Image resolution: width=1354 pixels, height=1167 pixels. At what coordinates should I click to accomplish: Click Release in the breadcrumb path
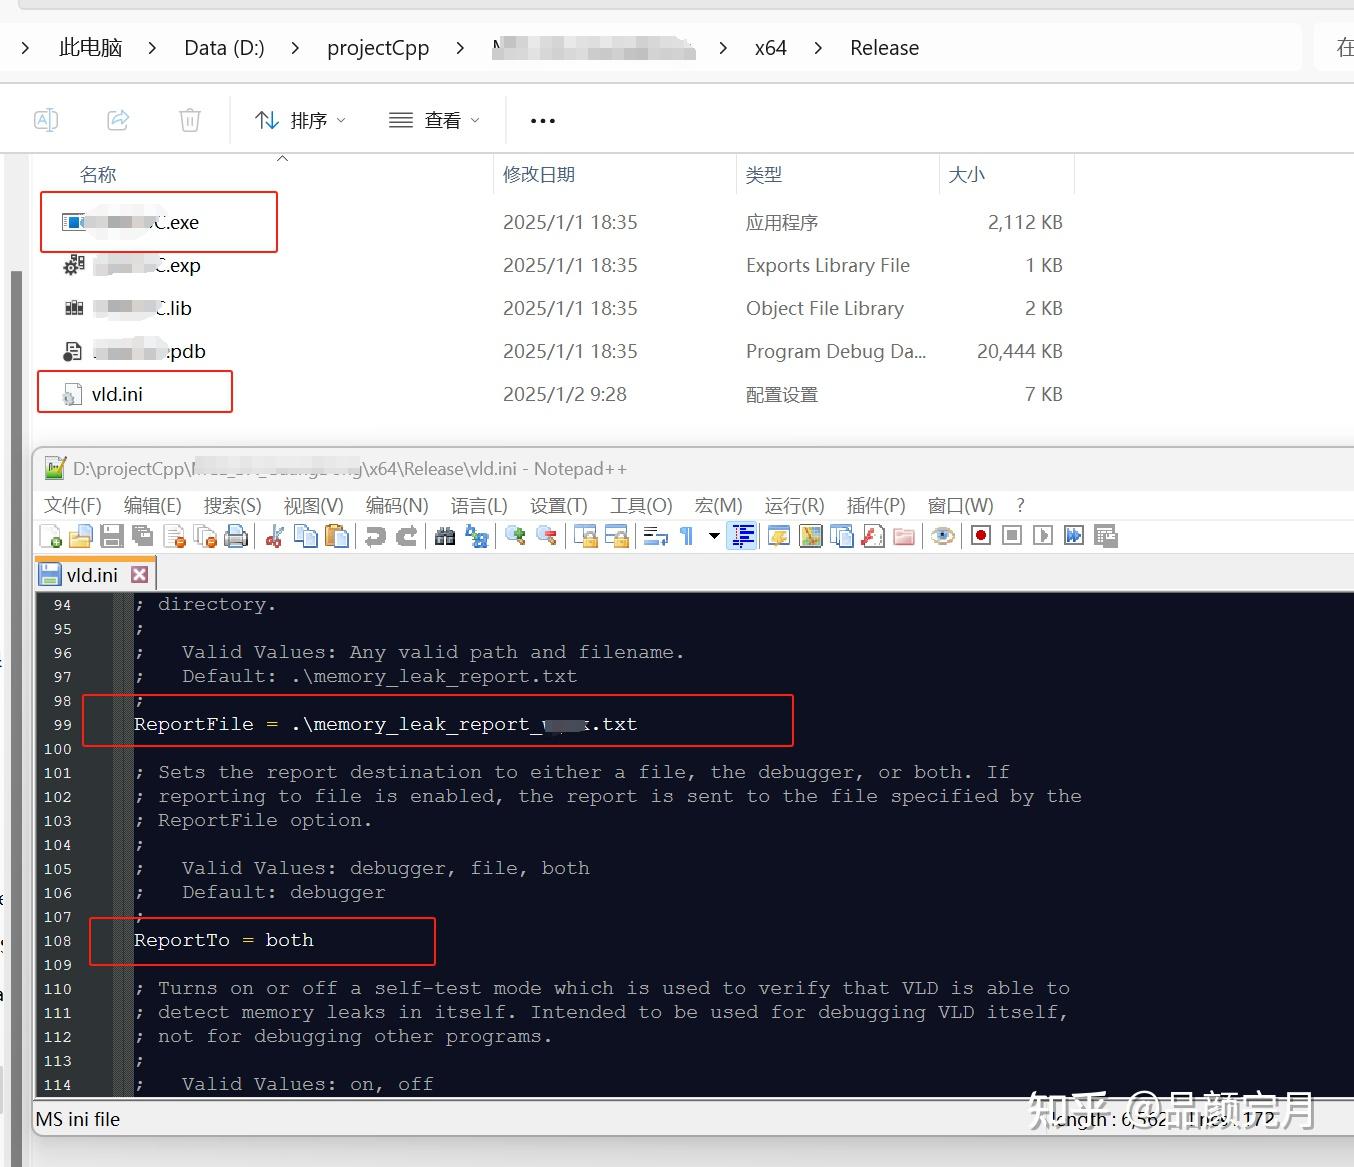883,47
